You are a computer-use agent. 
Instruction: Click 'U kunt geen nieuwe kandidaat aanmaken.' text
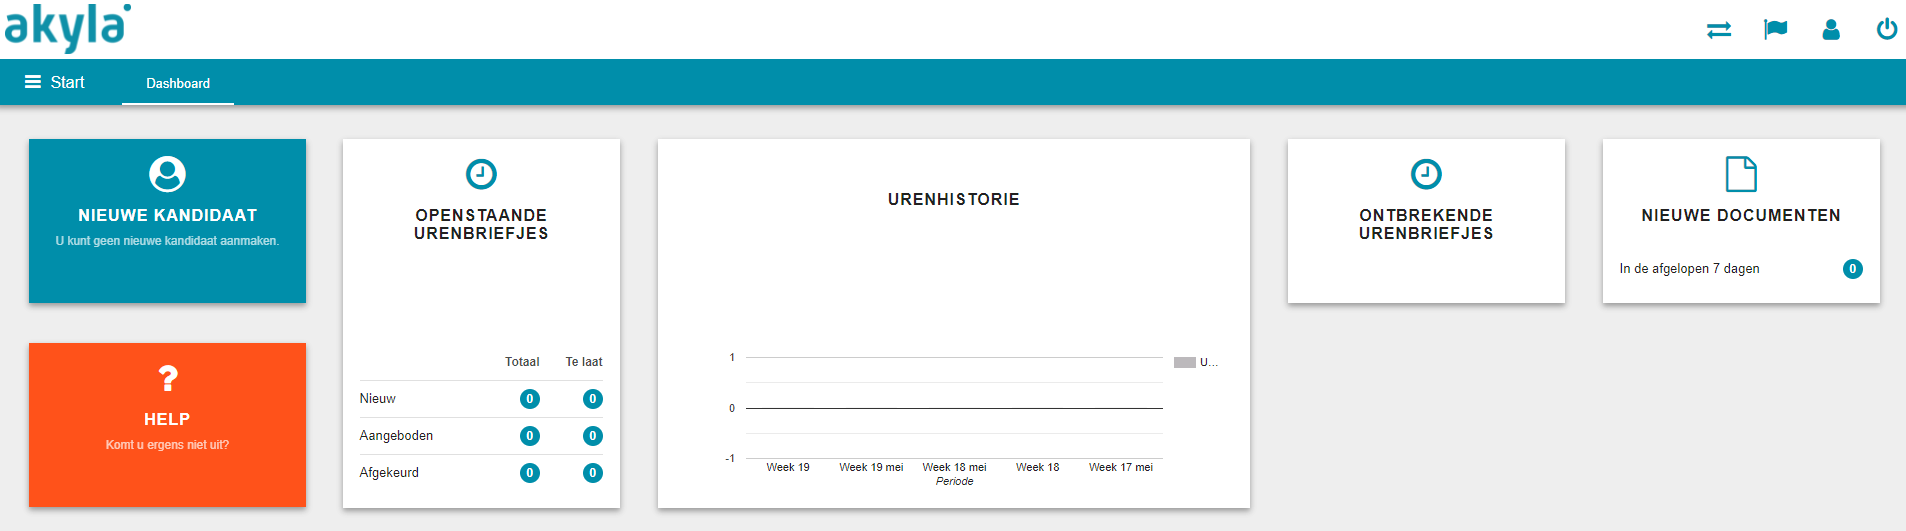click(x=167, y=241)
